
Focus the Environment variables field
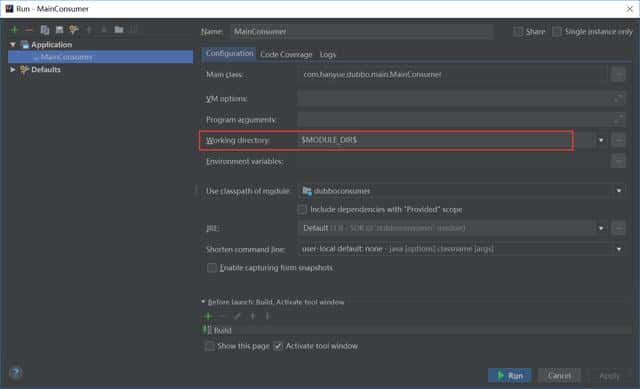pos(453,161)
